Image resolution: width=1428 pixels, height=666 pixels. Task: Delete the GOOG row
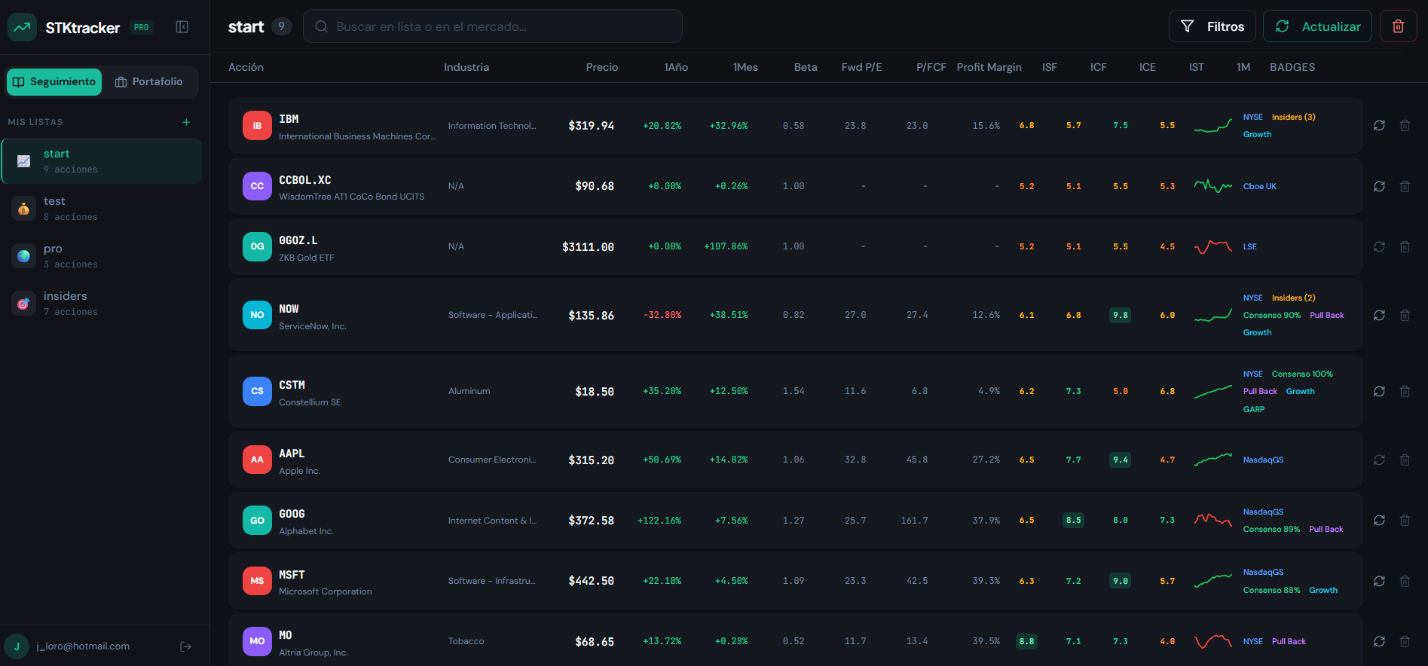tap(1404, 520)
